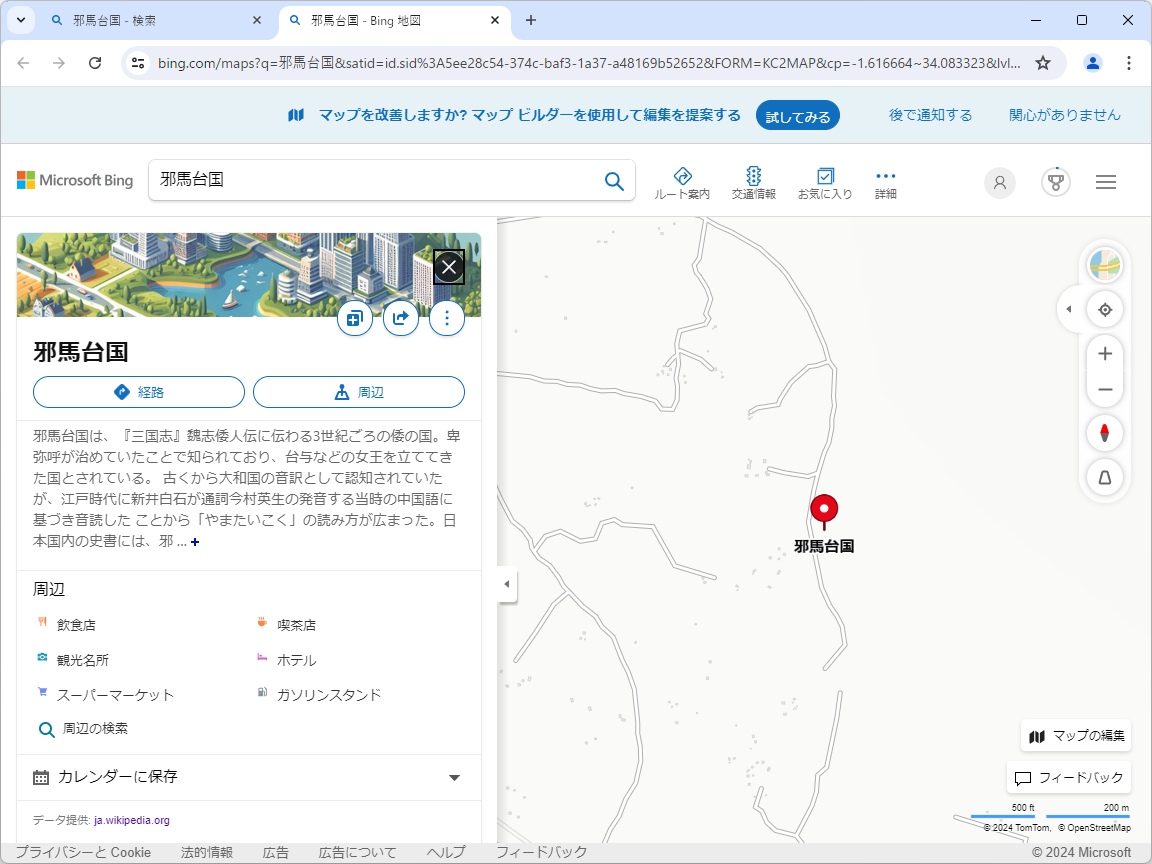
Task: Zoom in with the plus control
Action: click(x=1104, y=353)
